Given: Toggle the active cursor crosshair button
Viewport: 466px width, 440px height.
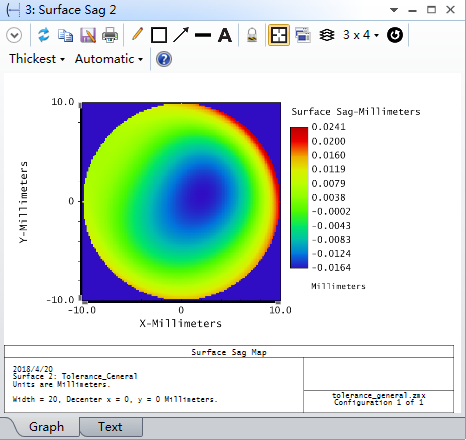Looking at the screenshot, I should 279,35.
